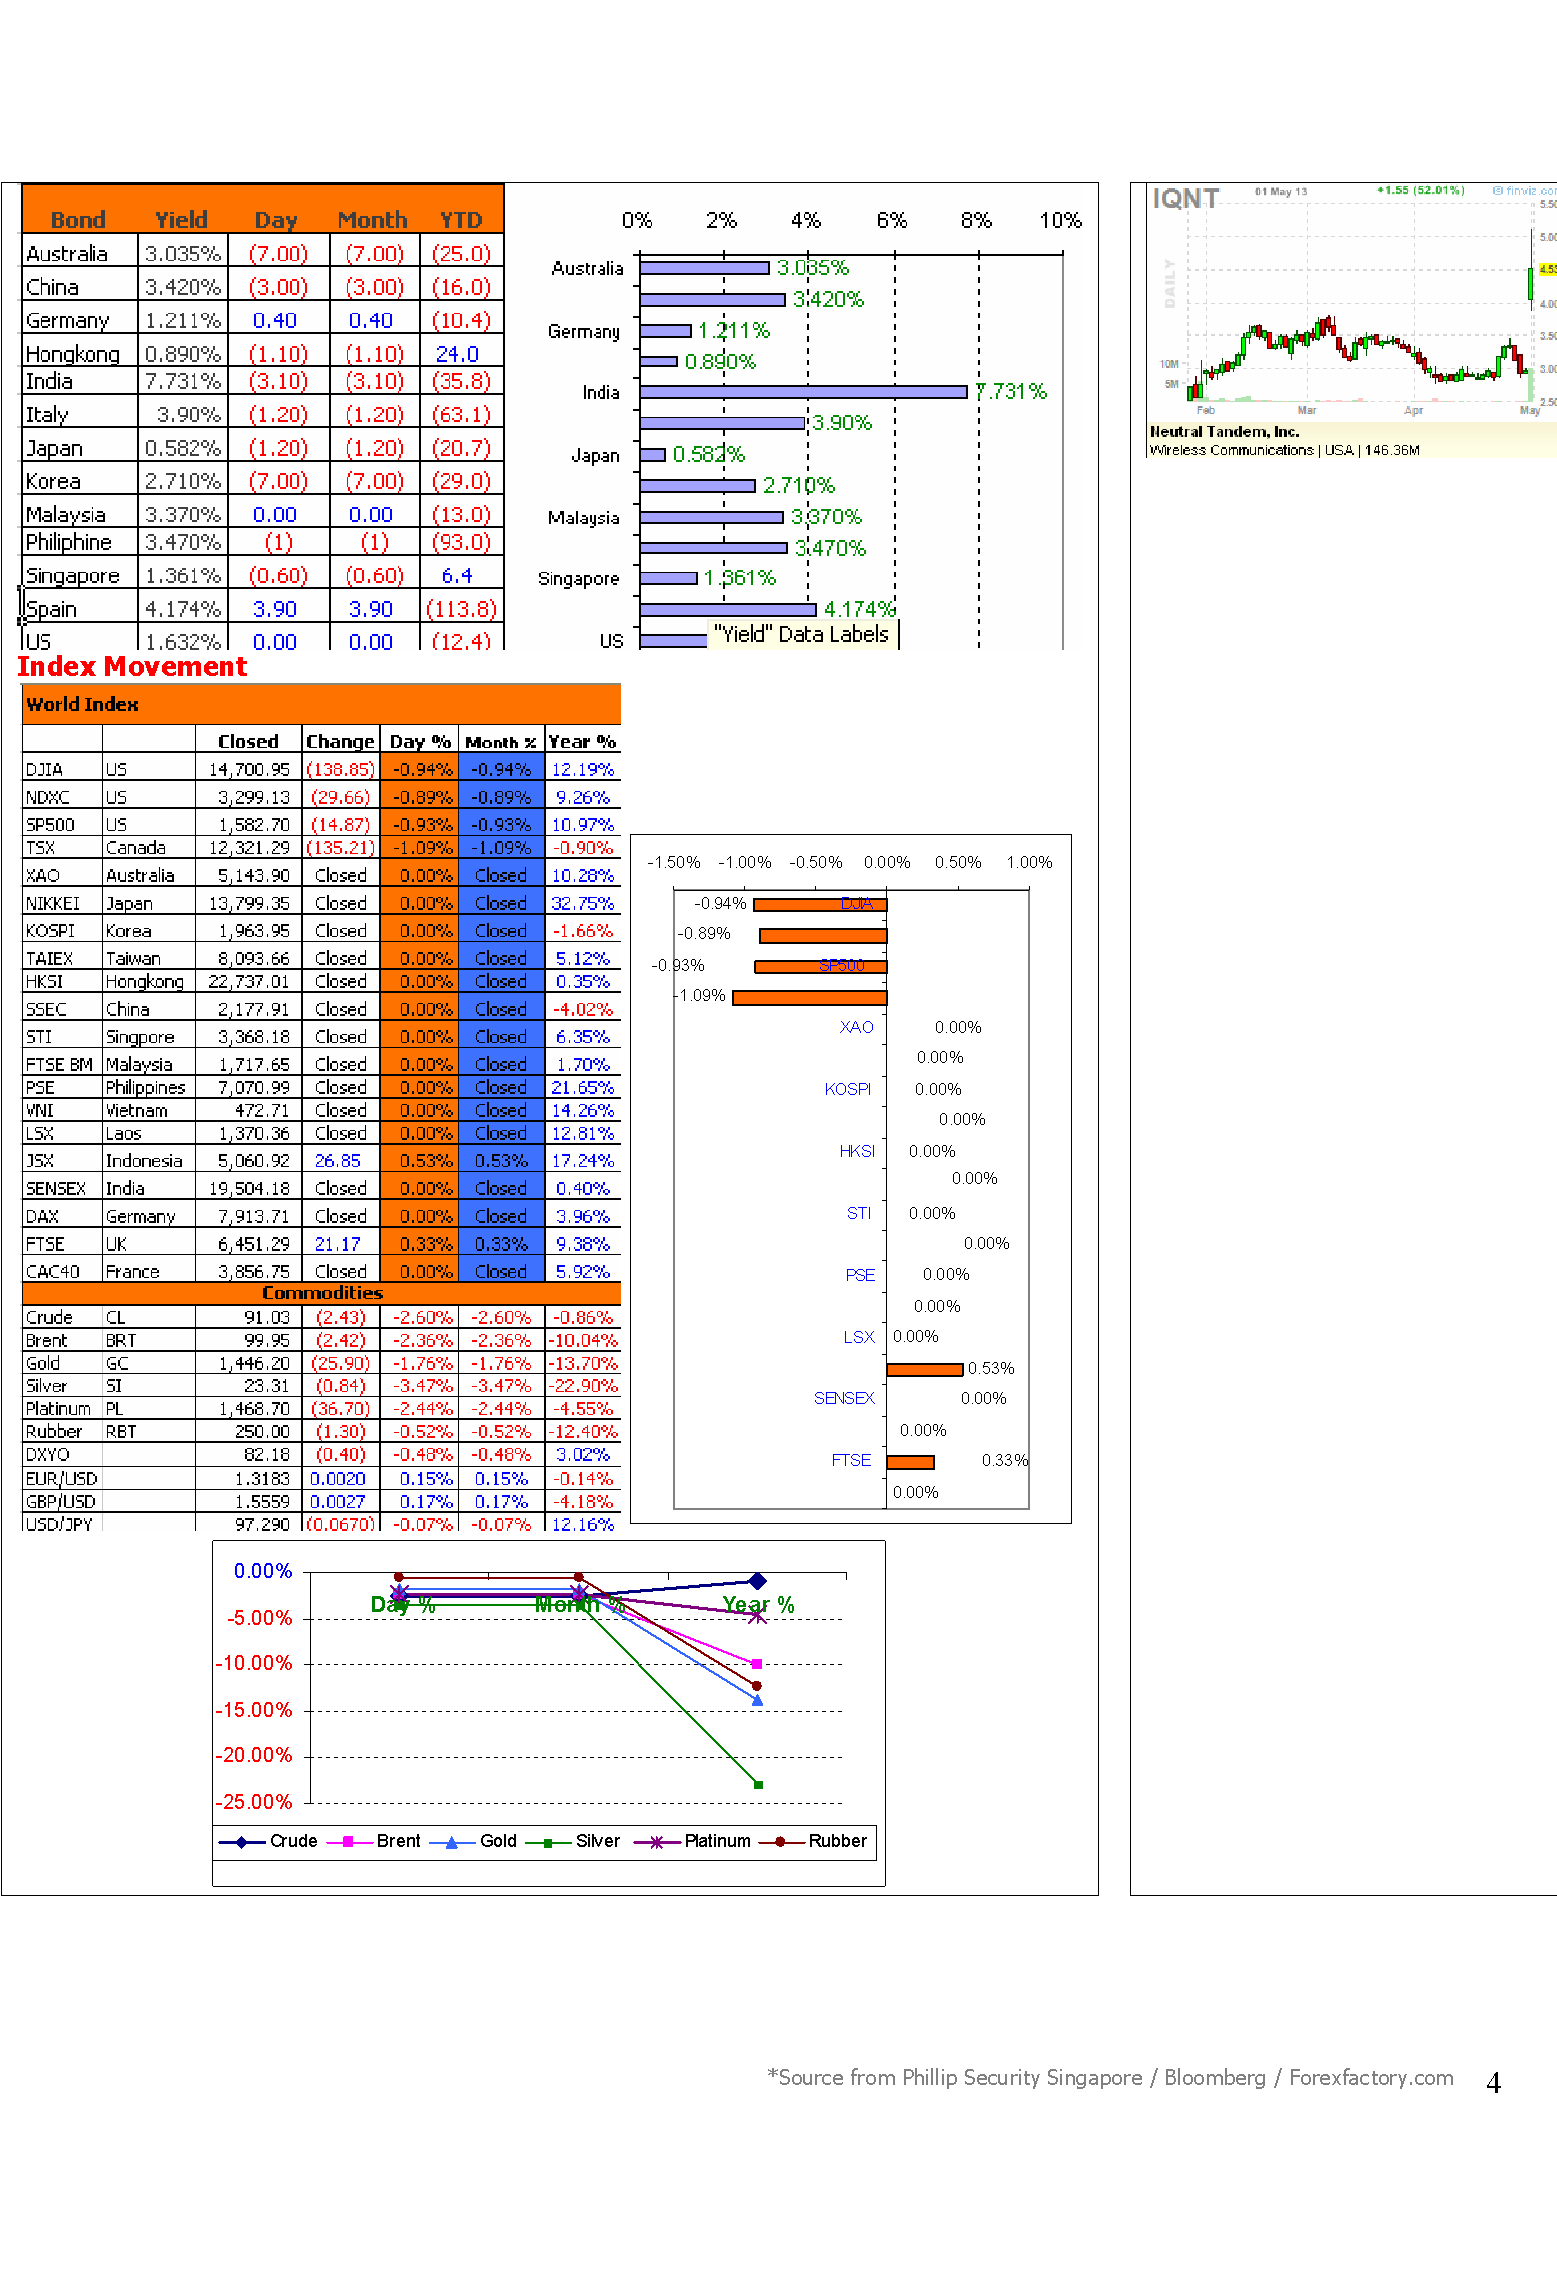The width and height of the screenshot is (1557, 2272).
Task: Click the IQNT ticker title
Action: [1186, 199]
